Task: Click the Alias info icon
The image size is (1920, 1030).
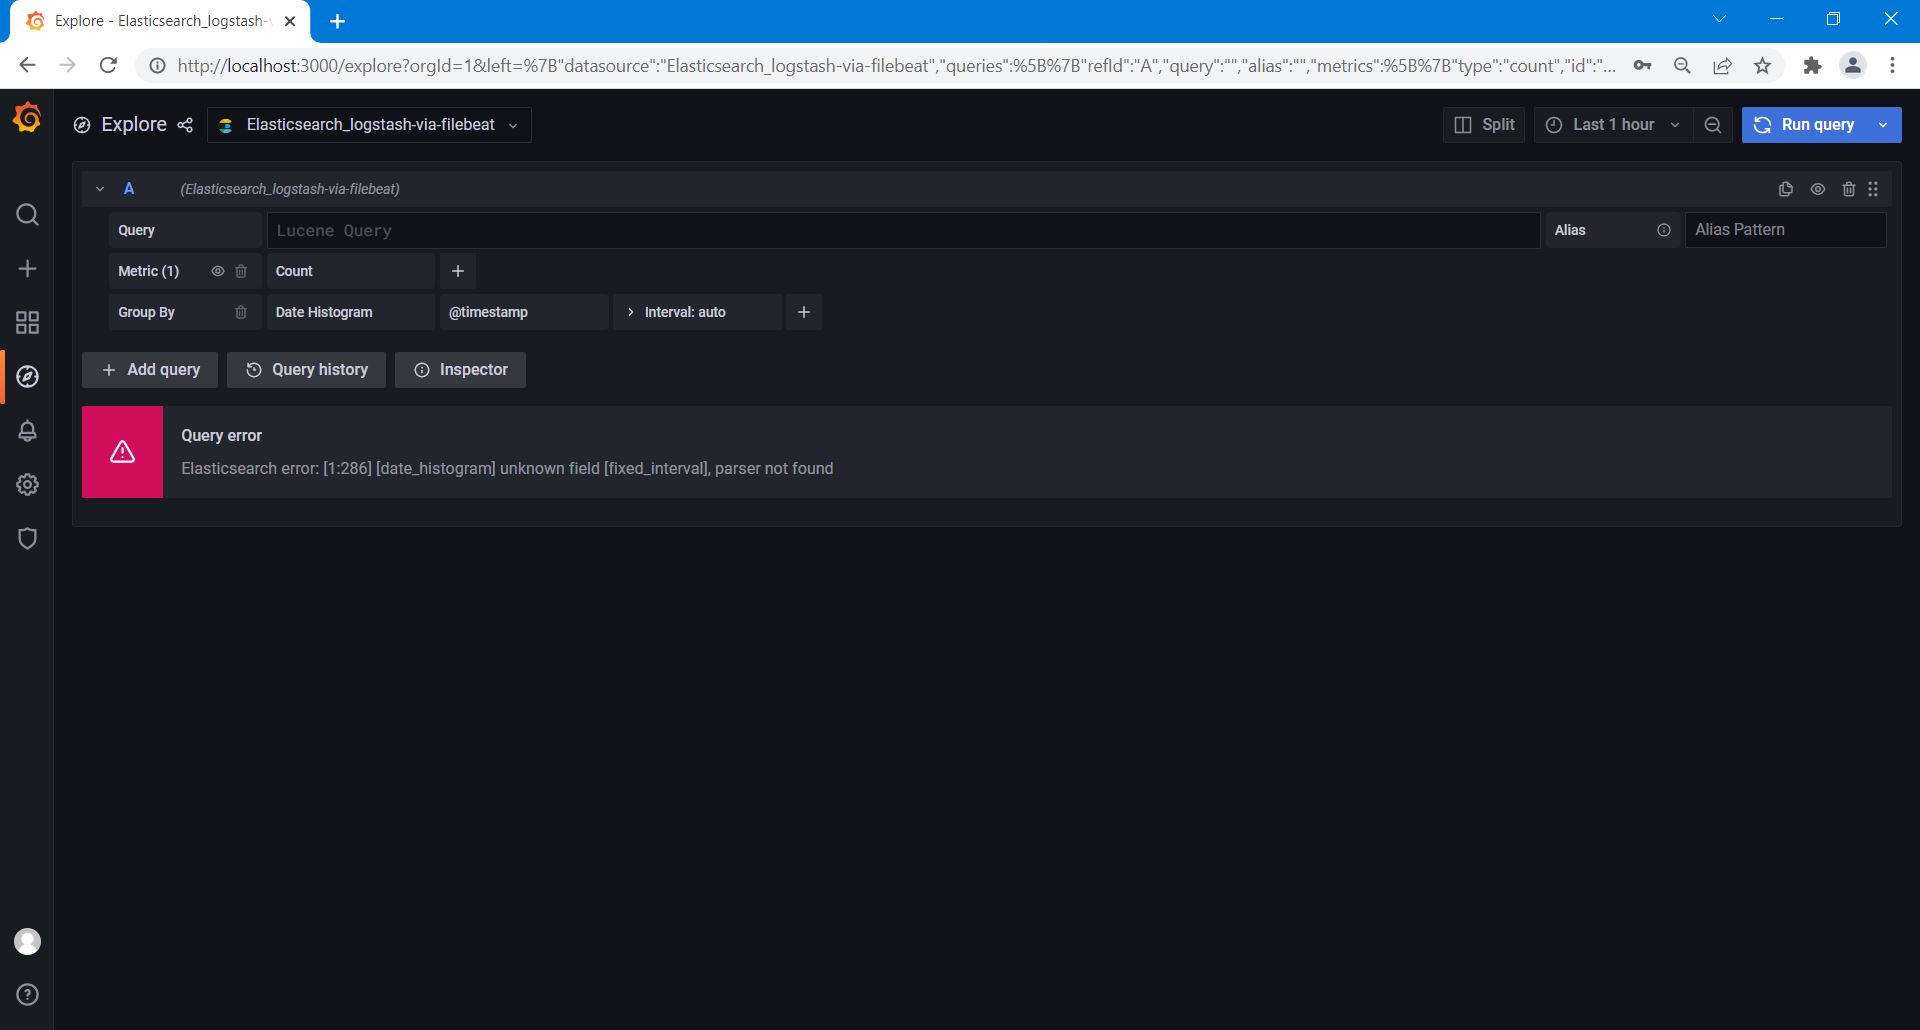Action: click(x=1664, y=230)
